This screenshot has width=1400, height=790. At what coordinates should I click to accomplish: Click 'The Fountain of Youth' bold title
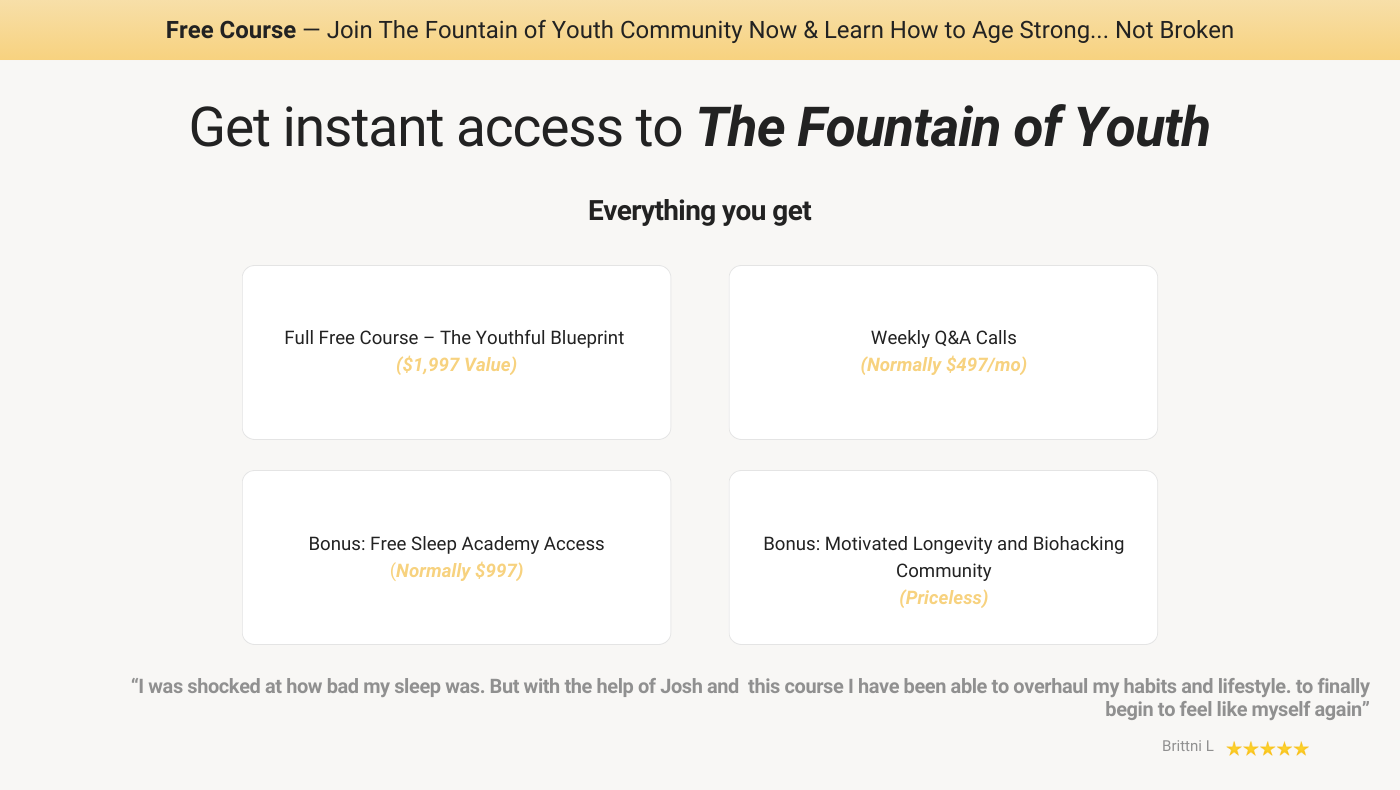(x=953, y=128)
